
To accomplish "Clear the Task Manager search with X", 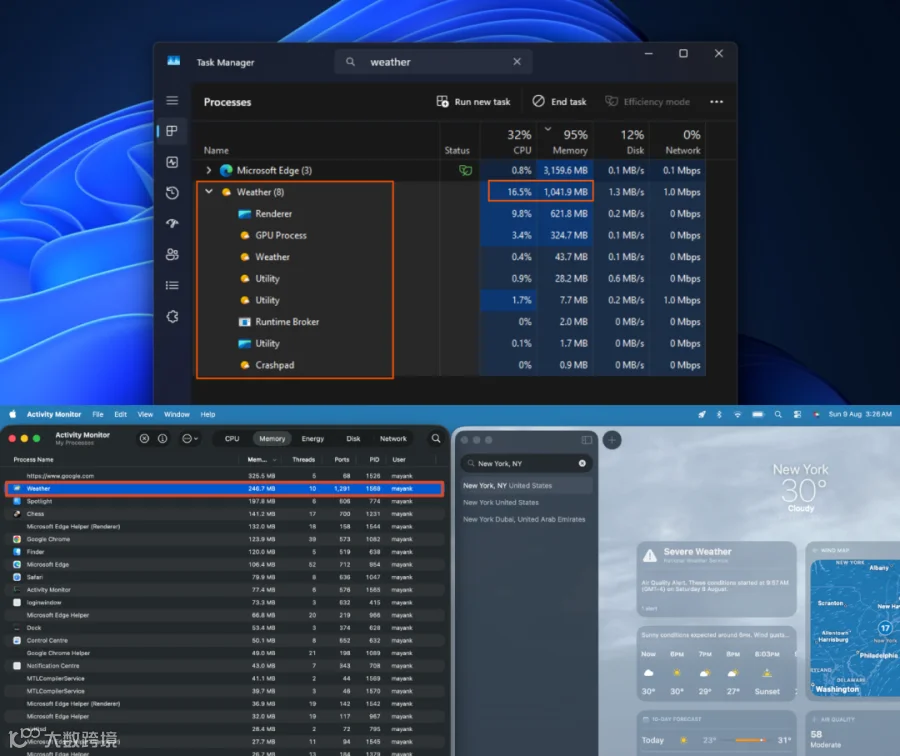I will 517,61.
